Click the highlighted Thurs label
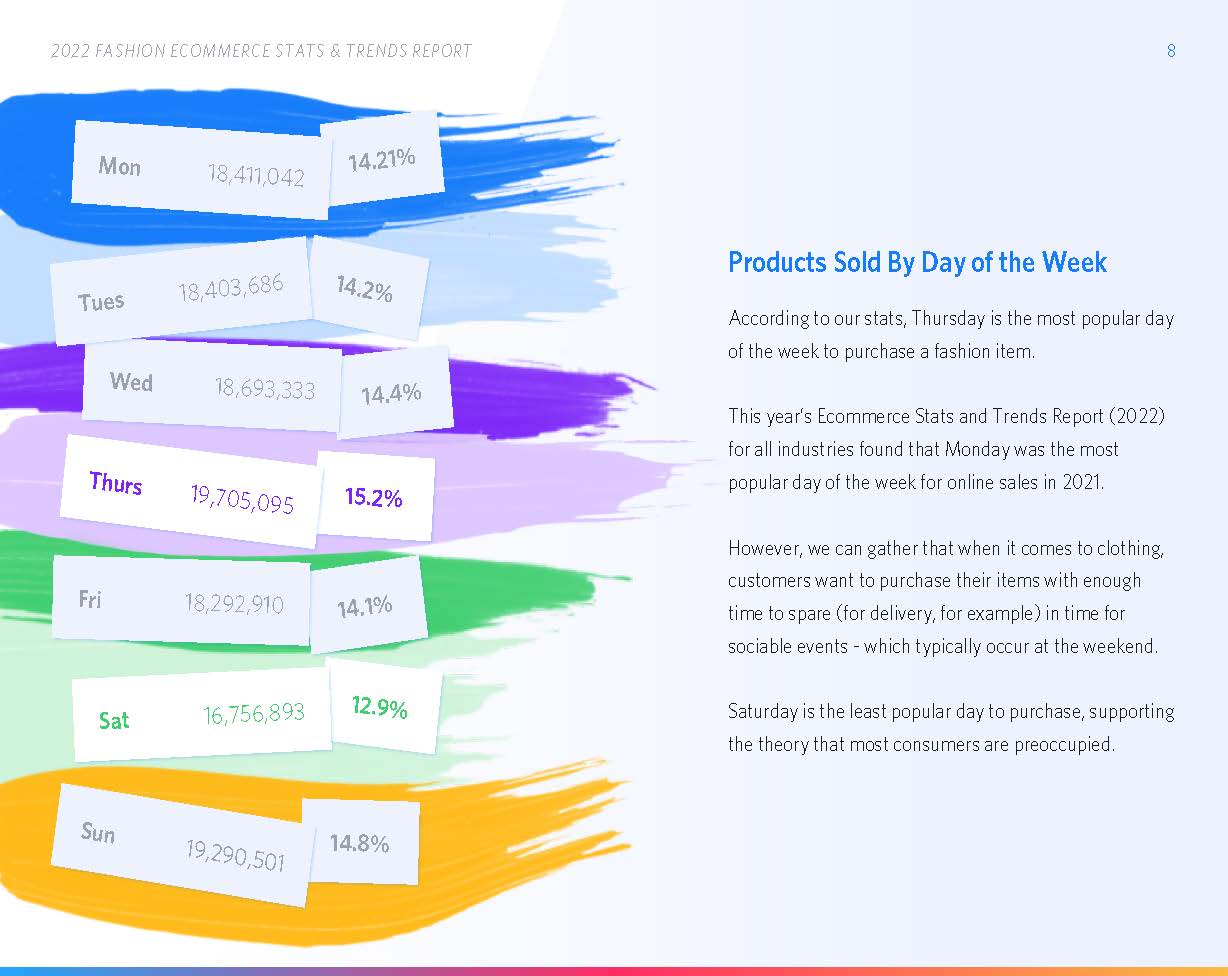1228x976 pixels. click(x=116, y=484)
